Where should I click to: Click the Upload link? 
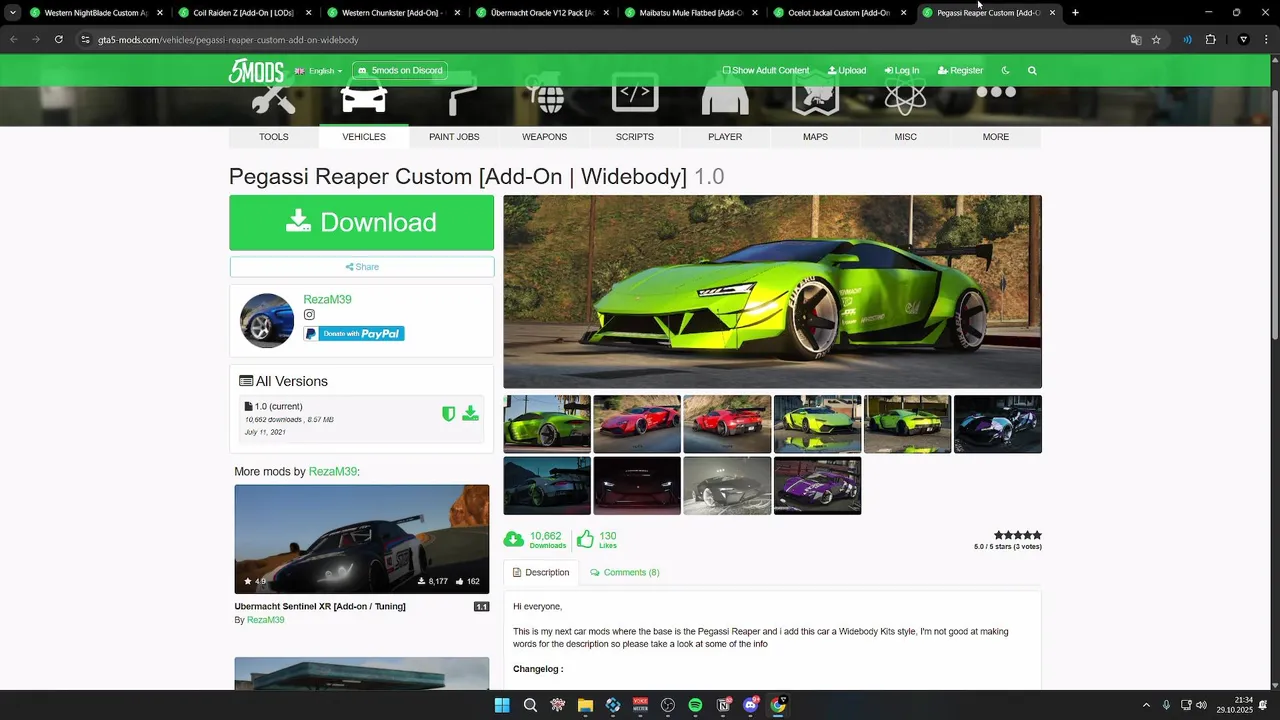pyautogui.click(x=847, y=70)
